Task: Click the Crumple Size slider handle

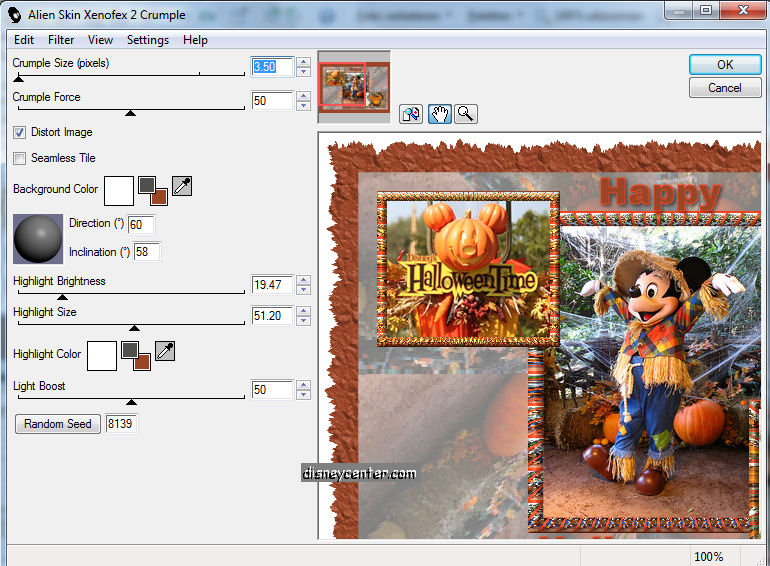Action: [x=19, y=79]
